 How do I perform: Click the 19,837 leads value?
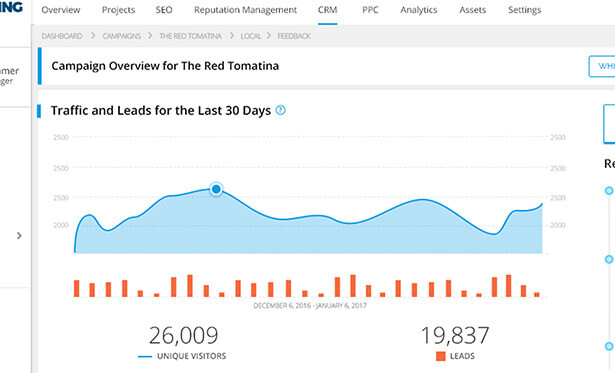(455, 335)
